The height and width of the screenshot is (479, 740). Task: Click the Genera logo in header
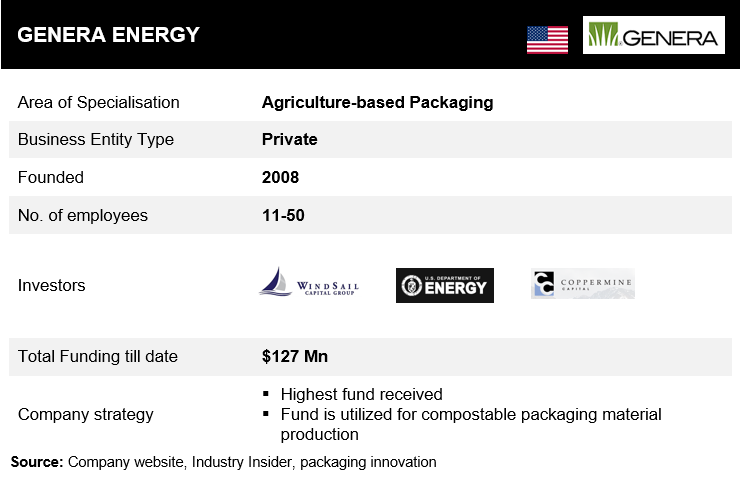(x=654, y=35)
